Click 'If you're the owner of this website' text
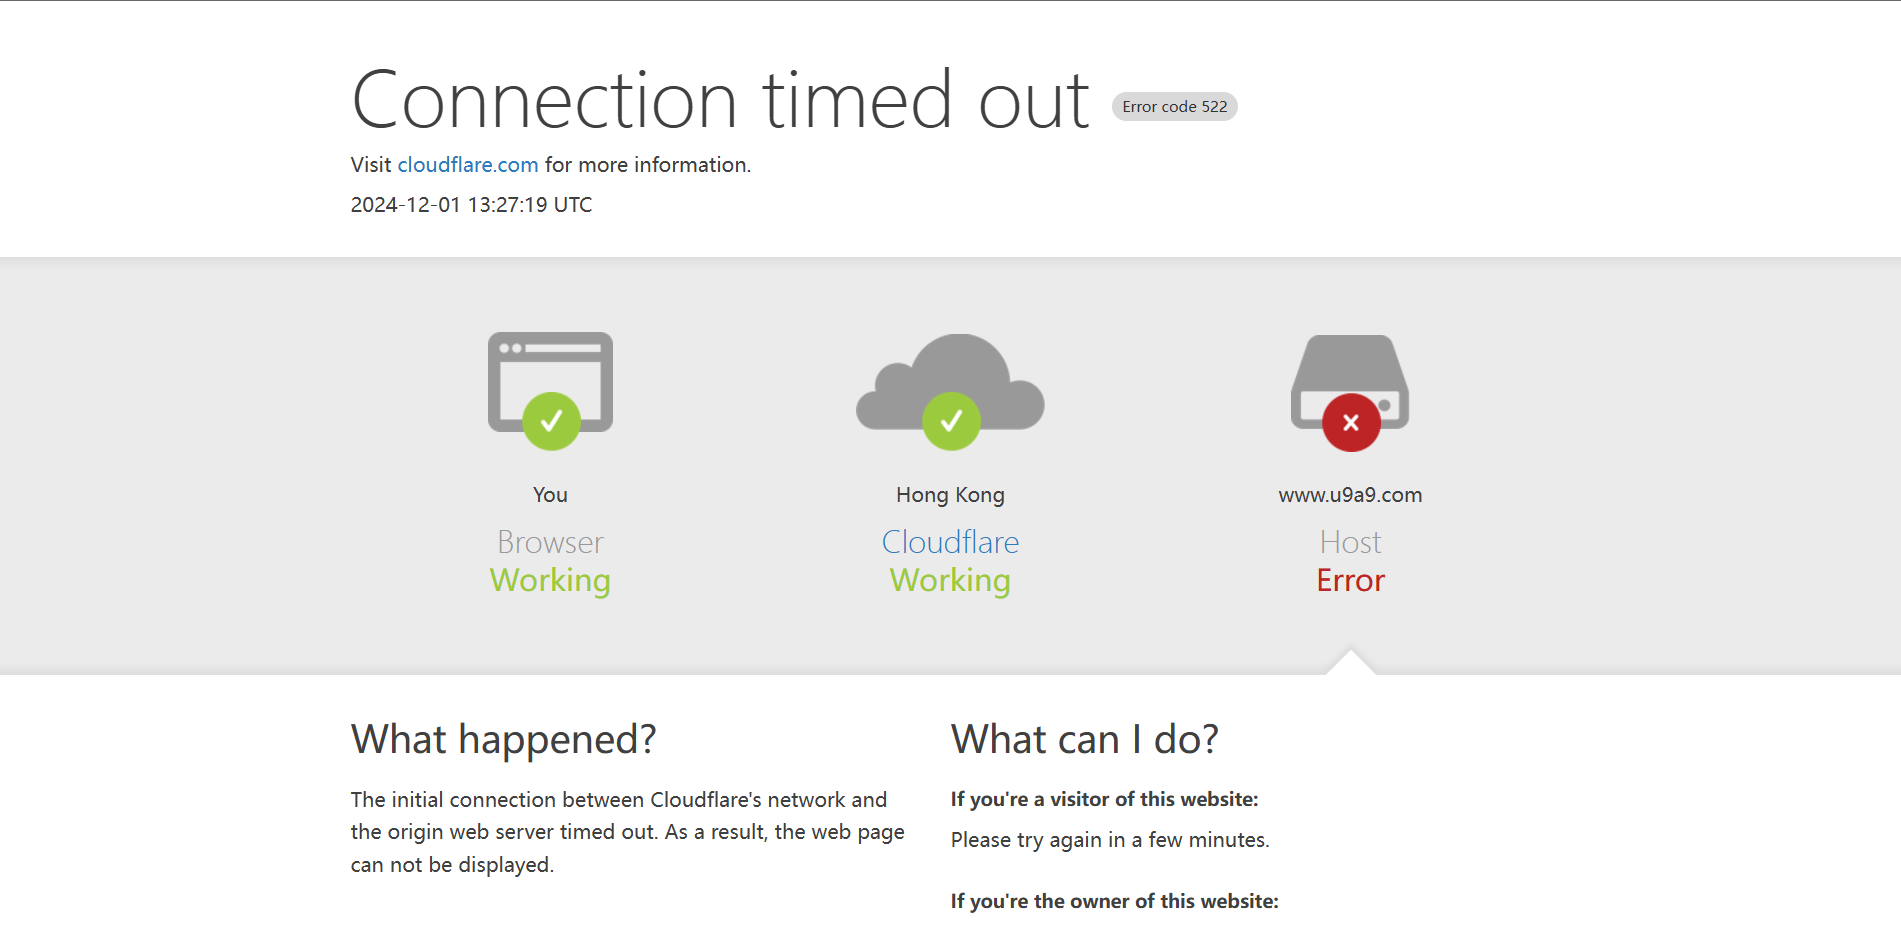 pos(1114,901)
